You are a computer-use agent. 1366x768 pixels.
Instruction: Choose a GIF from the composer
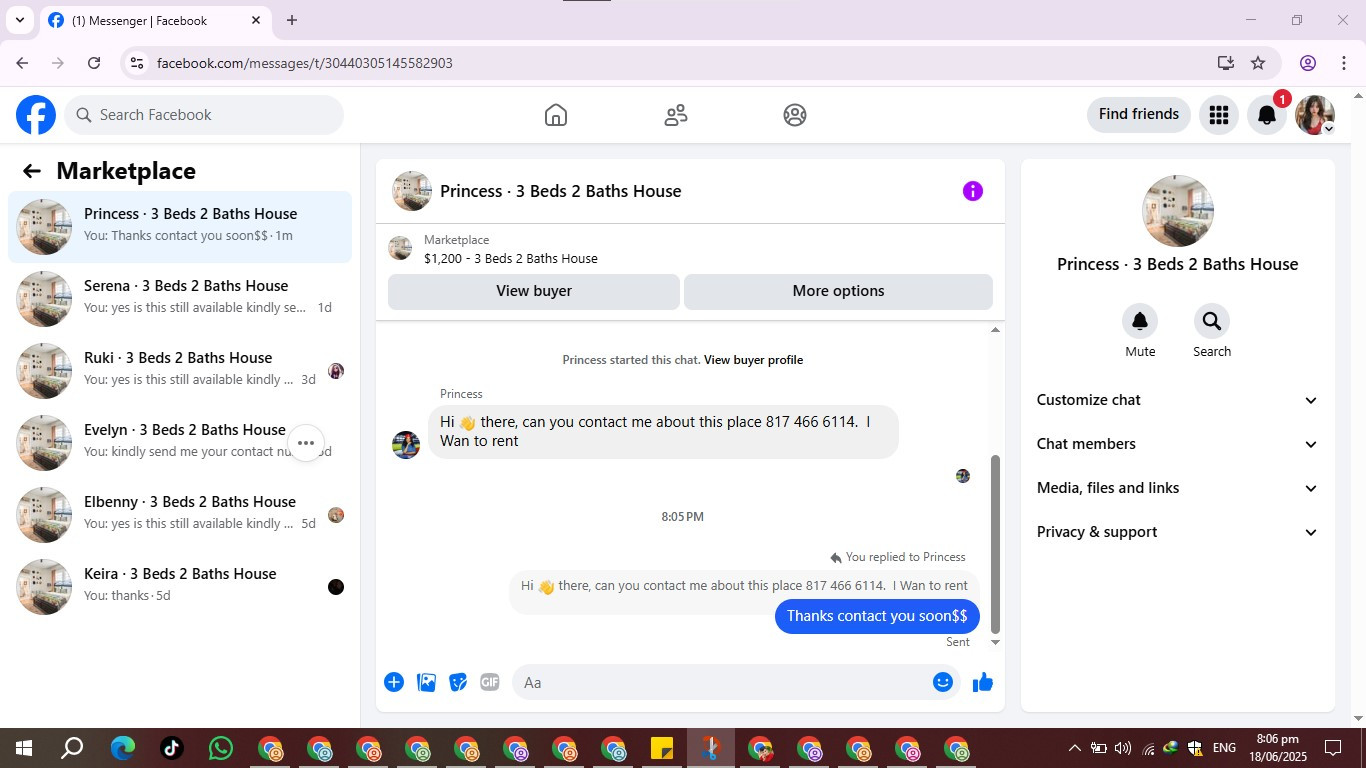tap(489, 682)
